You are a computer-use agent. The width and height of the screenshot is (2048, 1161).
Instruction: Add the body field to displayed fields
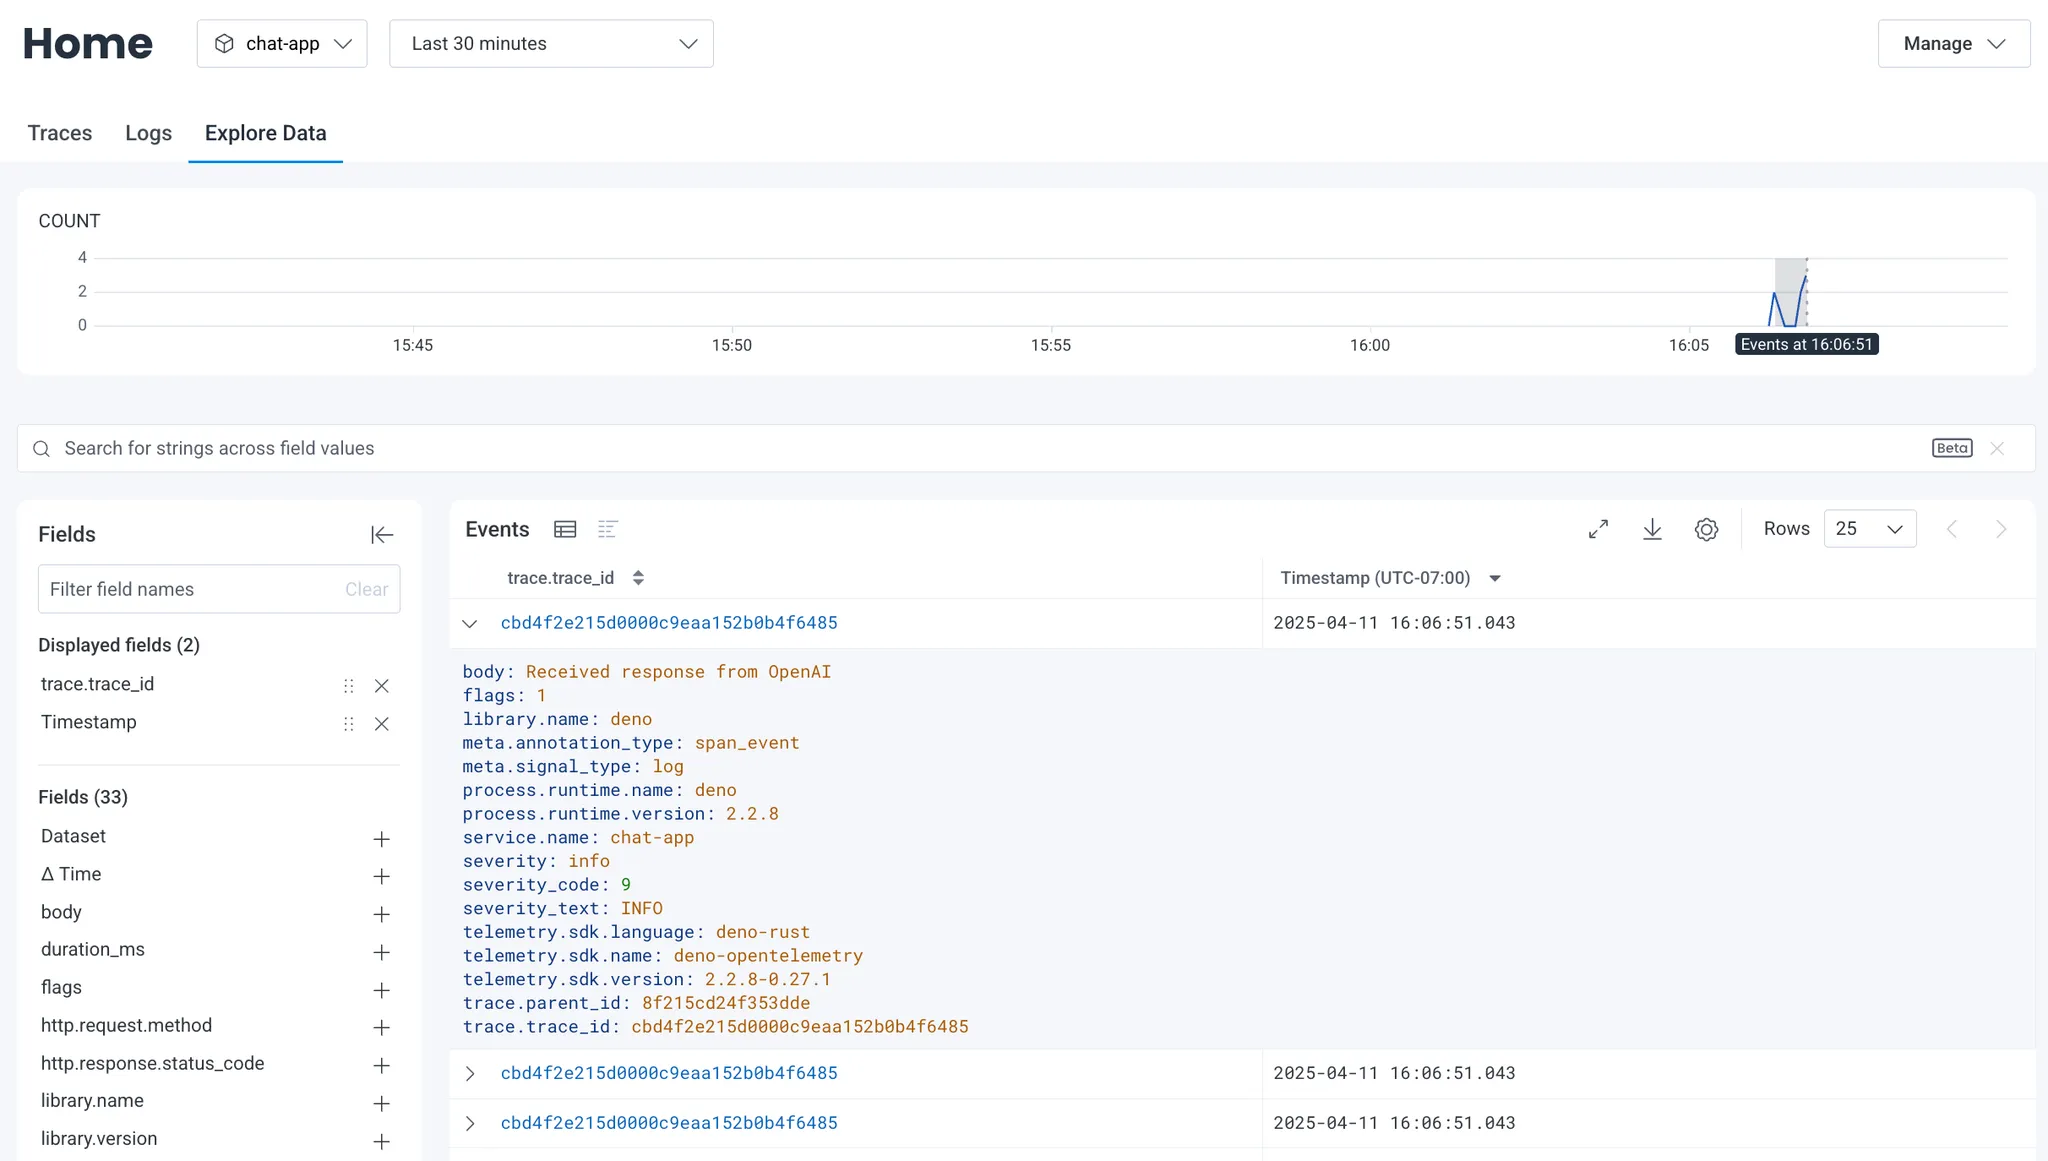point(381,914)
